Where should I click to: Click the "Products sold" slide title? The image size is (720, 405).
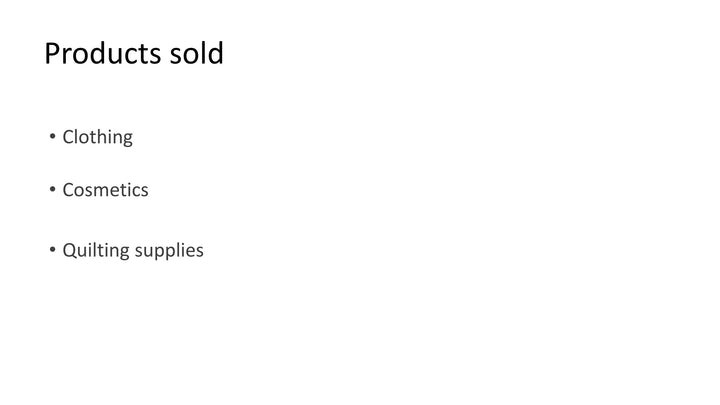(x=134, y=53)
